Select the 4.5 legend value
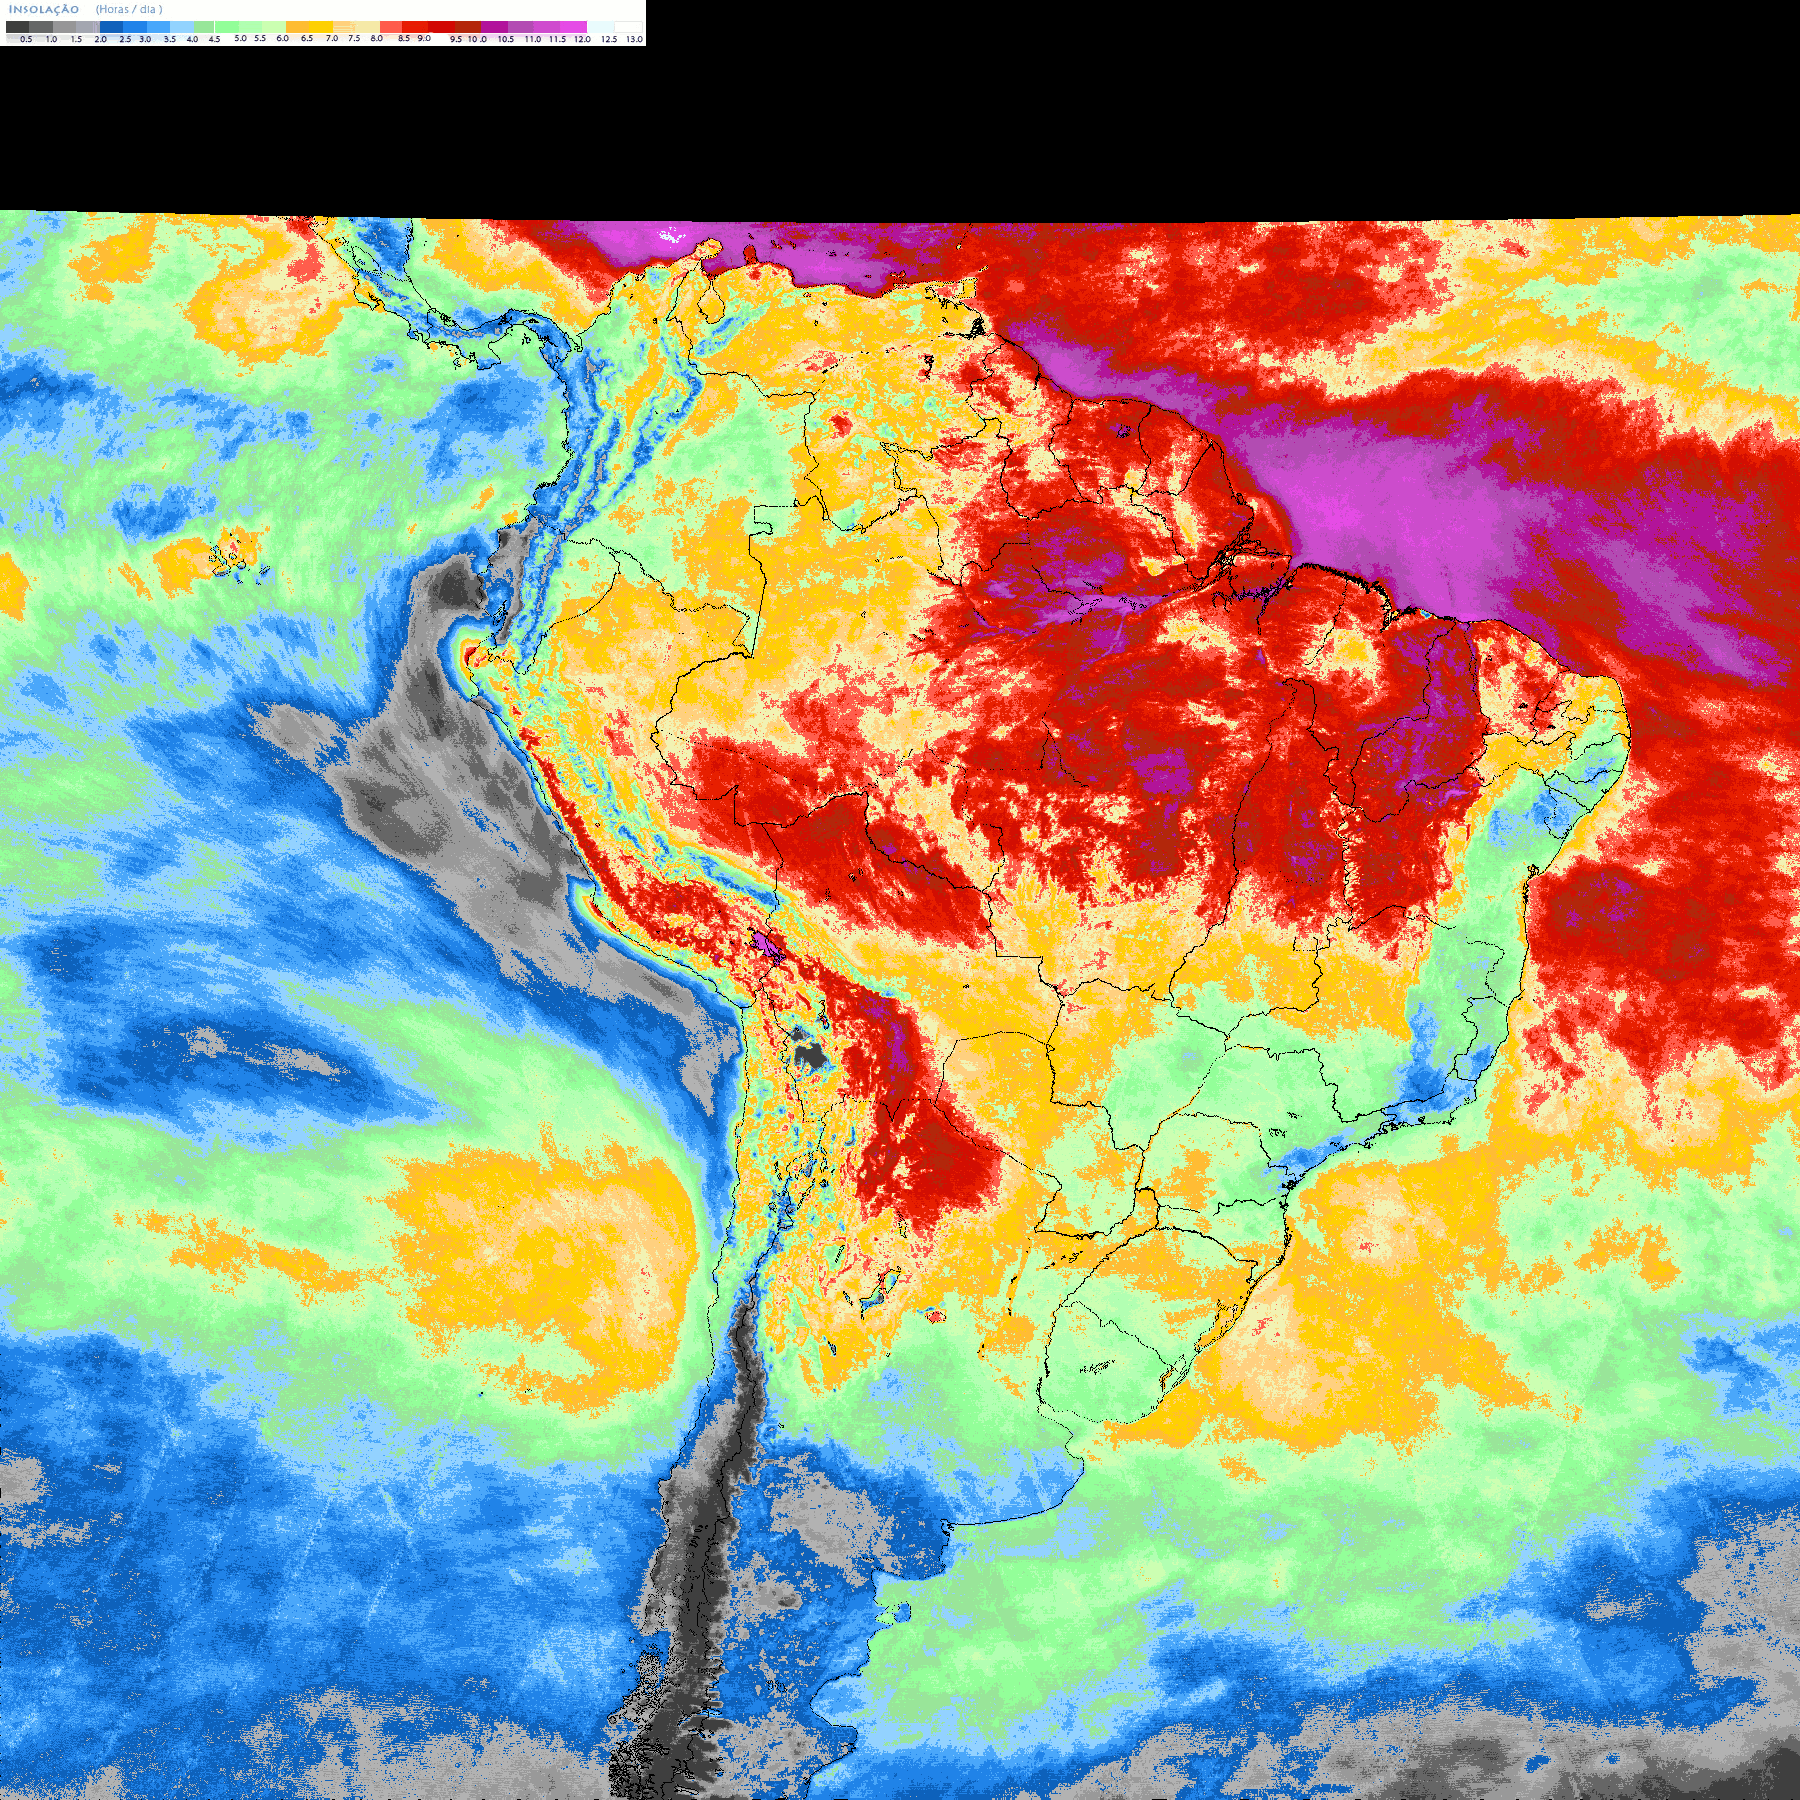1800x1800 pixels. point(214,39)
